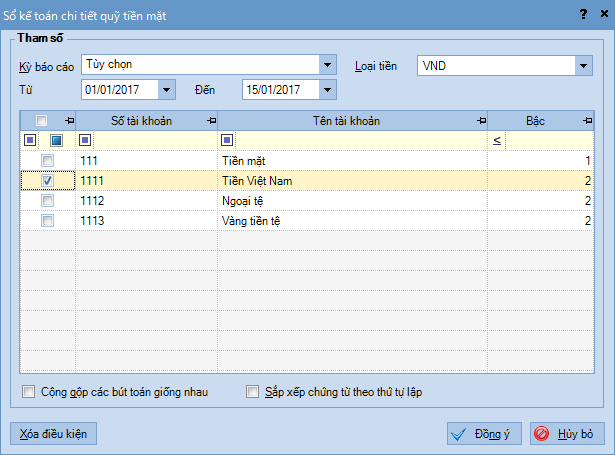Open the Đến date picker dropdown
The width and height of the screenshot is (615, 455).
point(328,90)
